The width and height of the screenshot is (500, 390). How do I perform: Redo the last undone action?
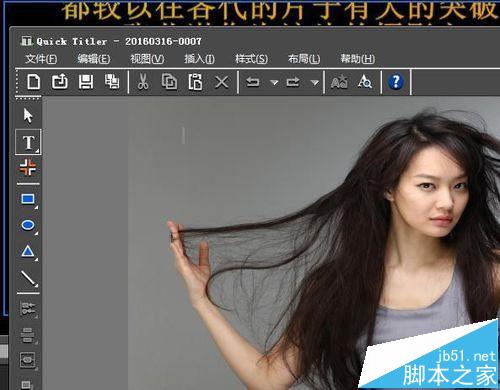point(293,82)
